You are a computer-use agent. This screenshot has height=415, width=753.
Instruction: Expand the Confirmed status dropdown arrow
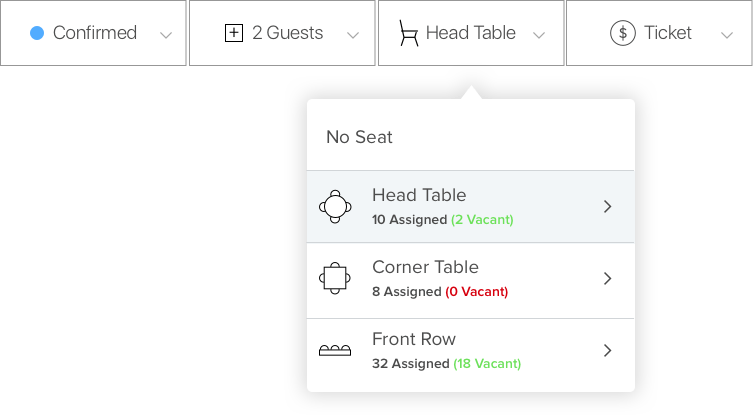click(x=166, y=35)
